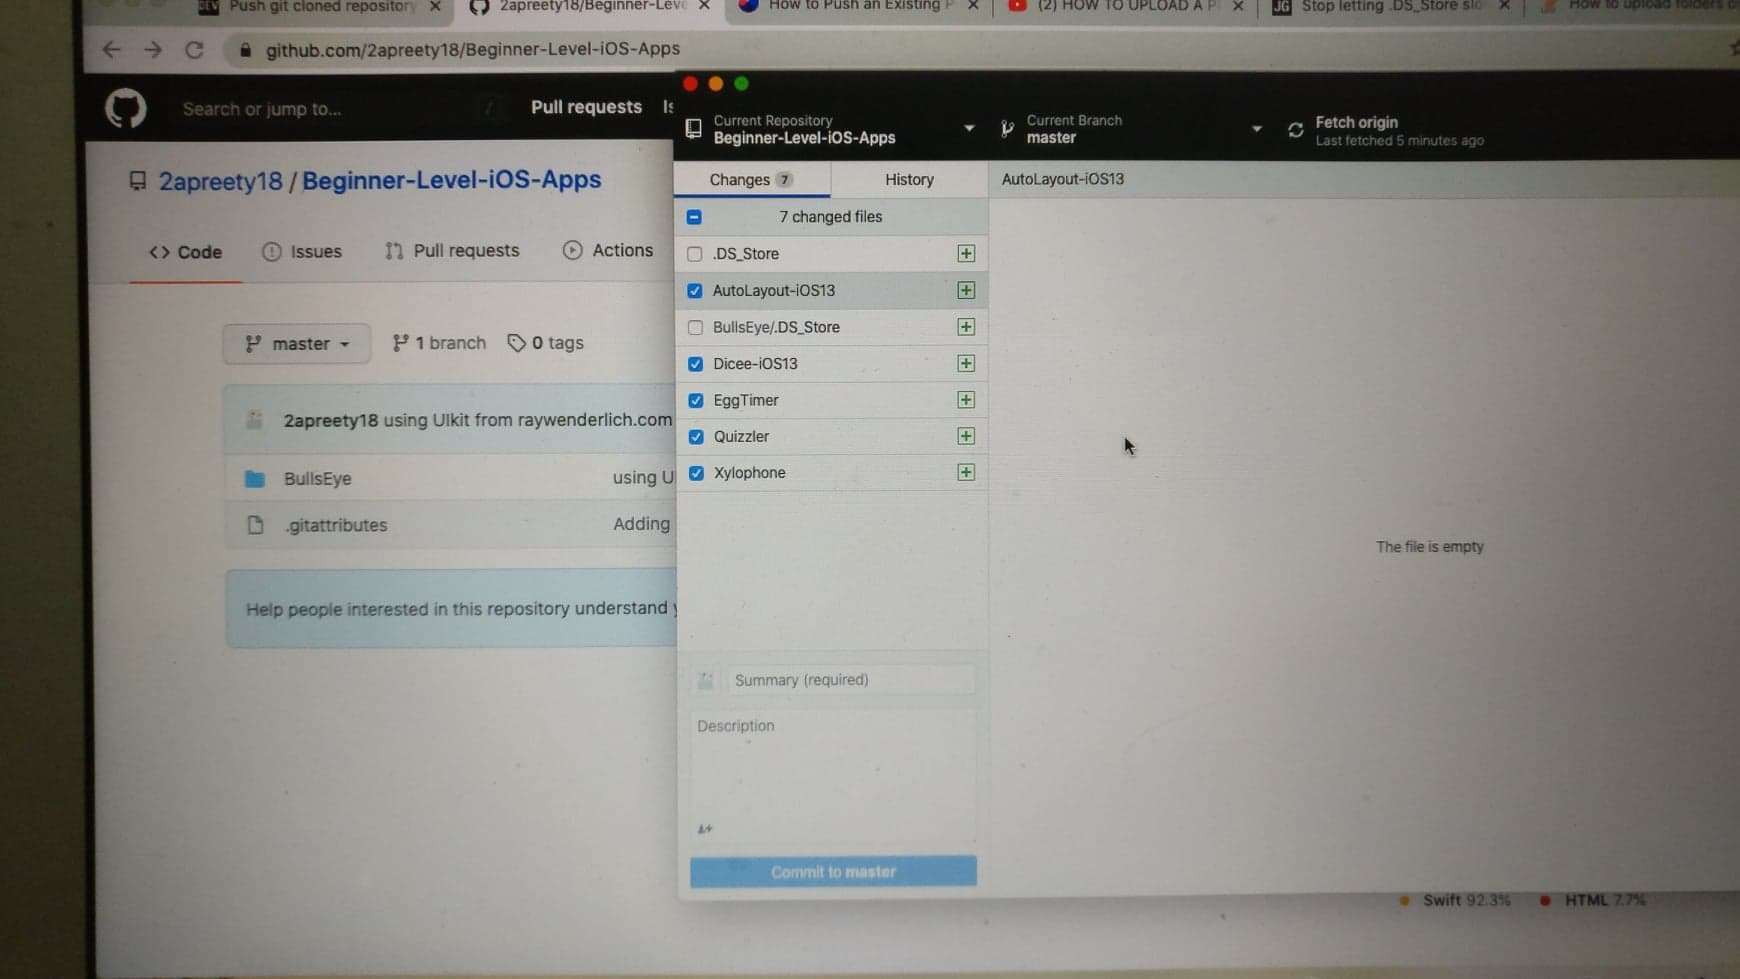Switch to the 'HOW TO UPLOAD' browser tab

[x=1125, y=7]
